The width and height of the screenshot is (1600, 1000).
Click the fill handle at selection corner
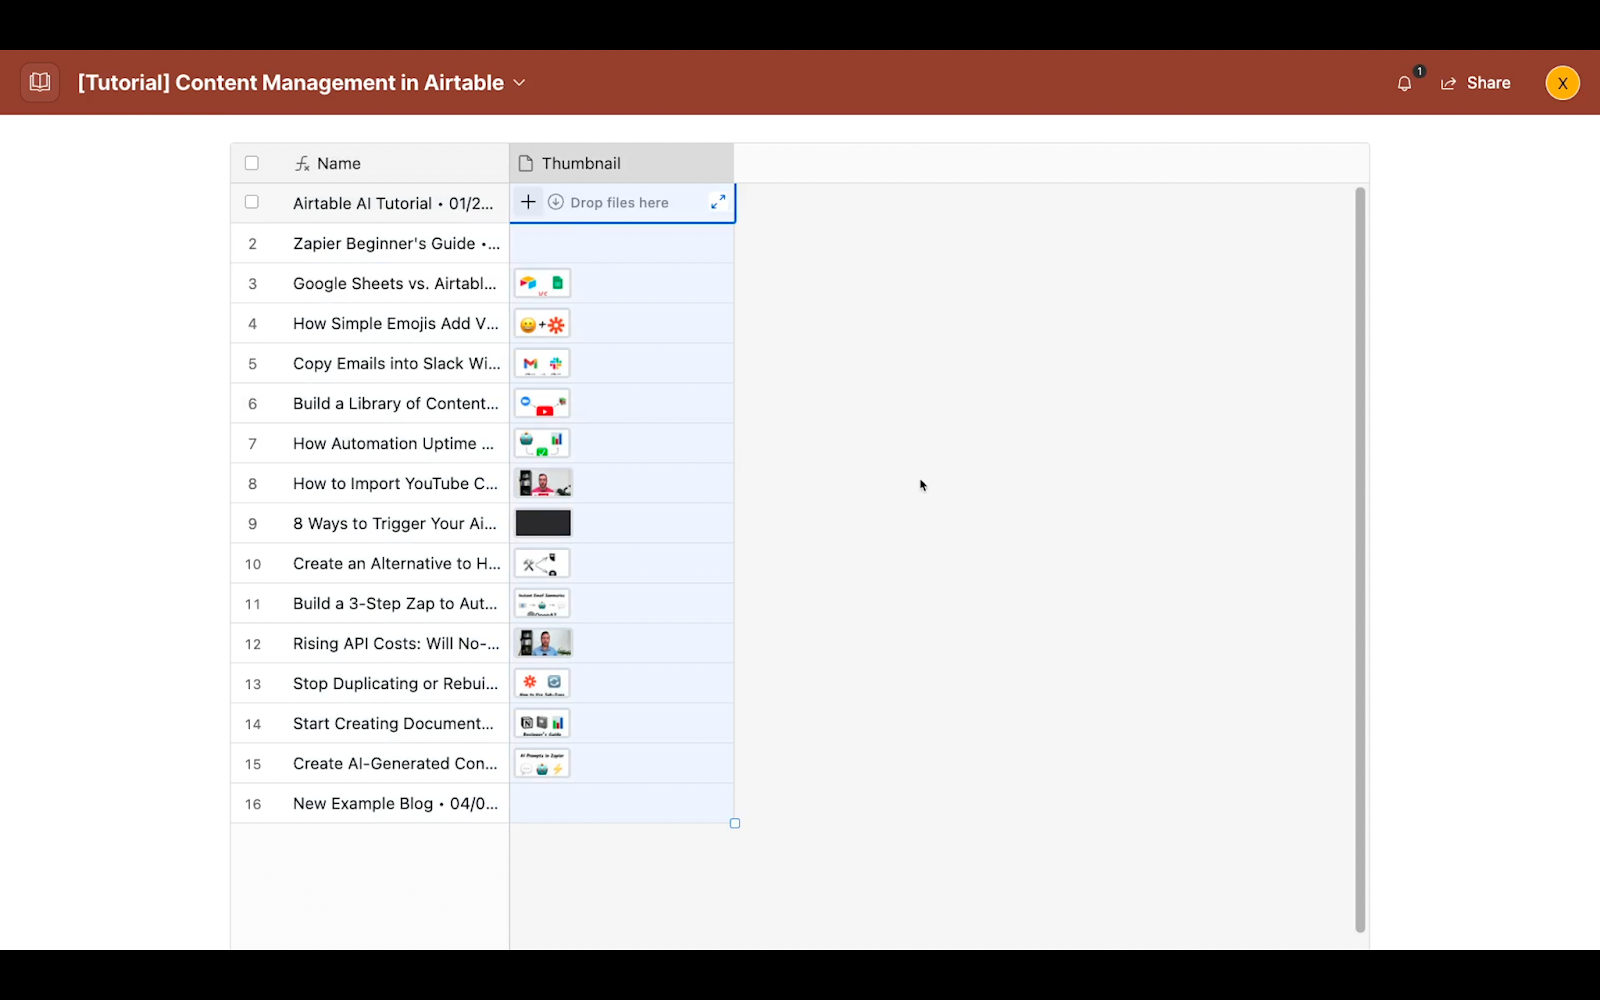(x=735, y=823)
